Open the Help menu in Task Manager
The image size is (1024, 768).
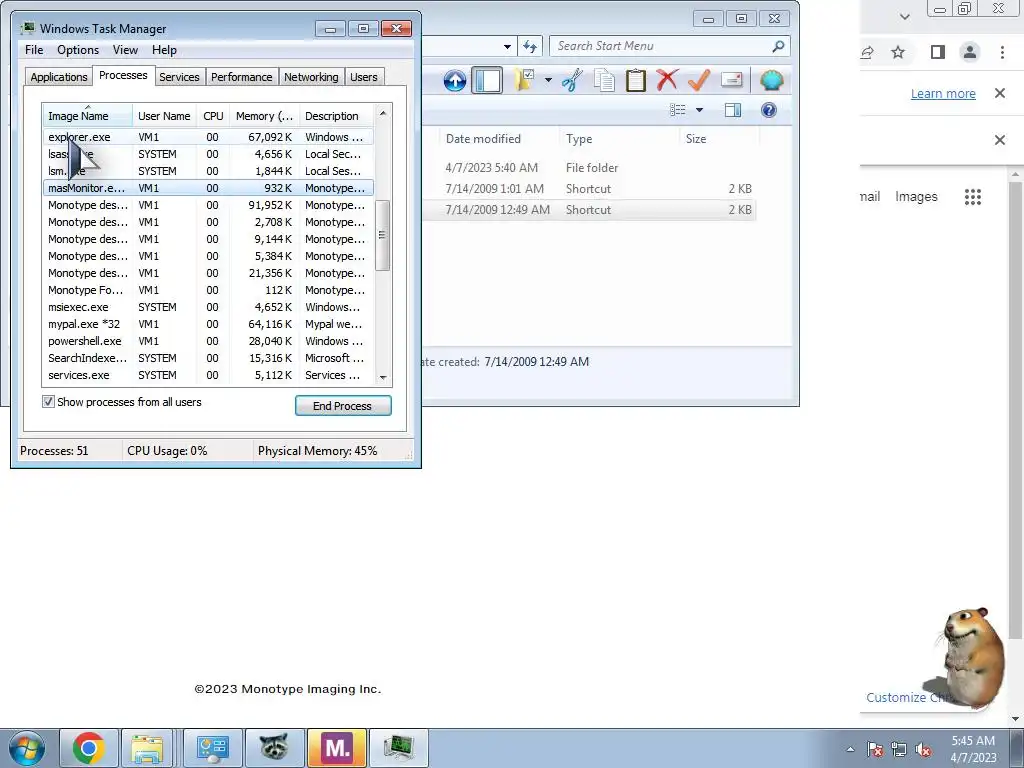pos(164,50)
